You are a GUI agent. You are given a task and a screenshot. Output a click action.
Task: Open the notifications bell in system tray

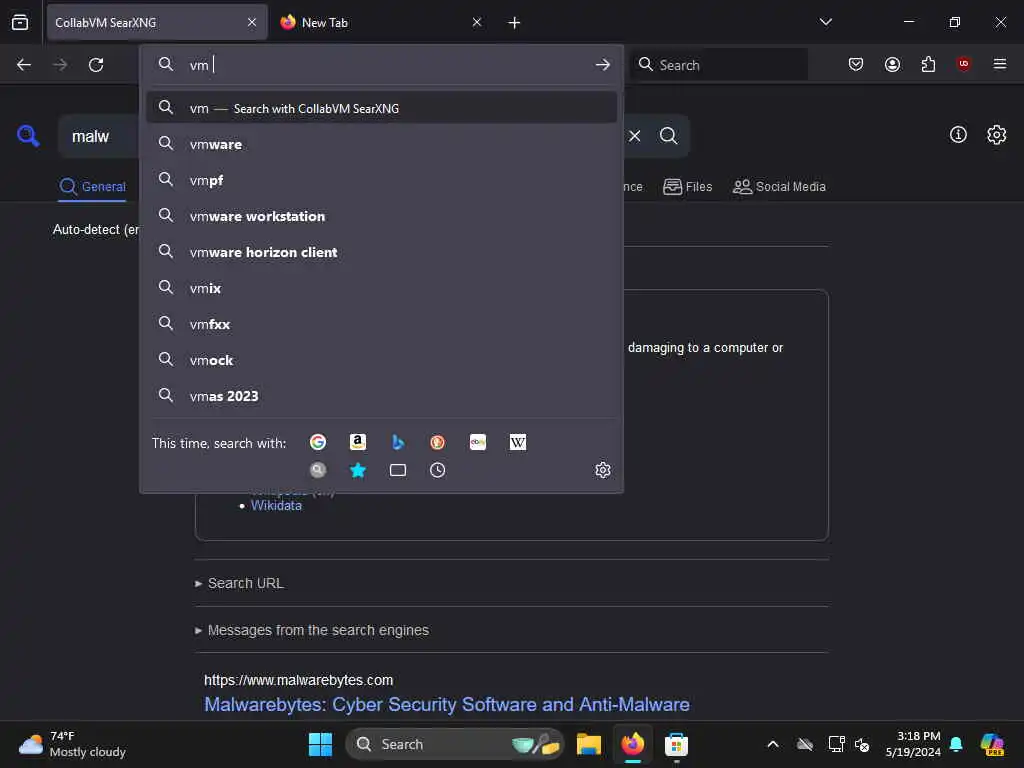(956, 744)
